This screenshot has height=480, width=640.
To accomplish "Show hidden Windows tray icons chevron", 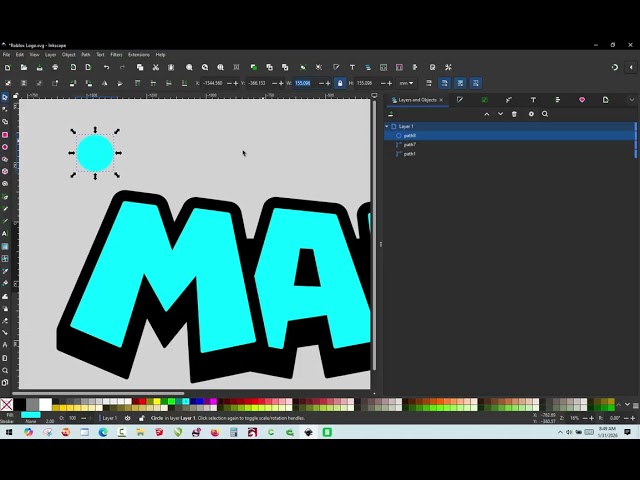I will tap(560, 432).
